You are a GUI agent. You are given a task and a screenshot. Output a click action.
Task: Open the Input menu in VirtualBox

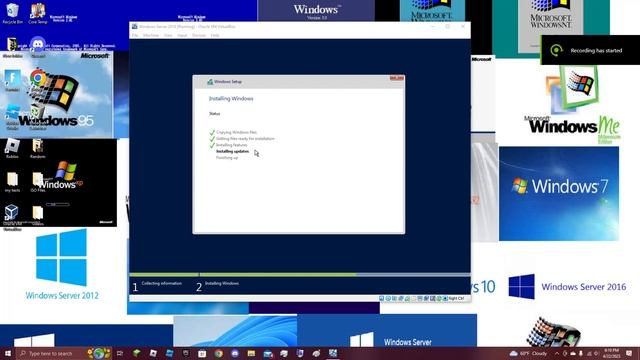(182, 36)
